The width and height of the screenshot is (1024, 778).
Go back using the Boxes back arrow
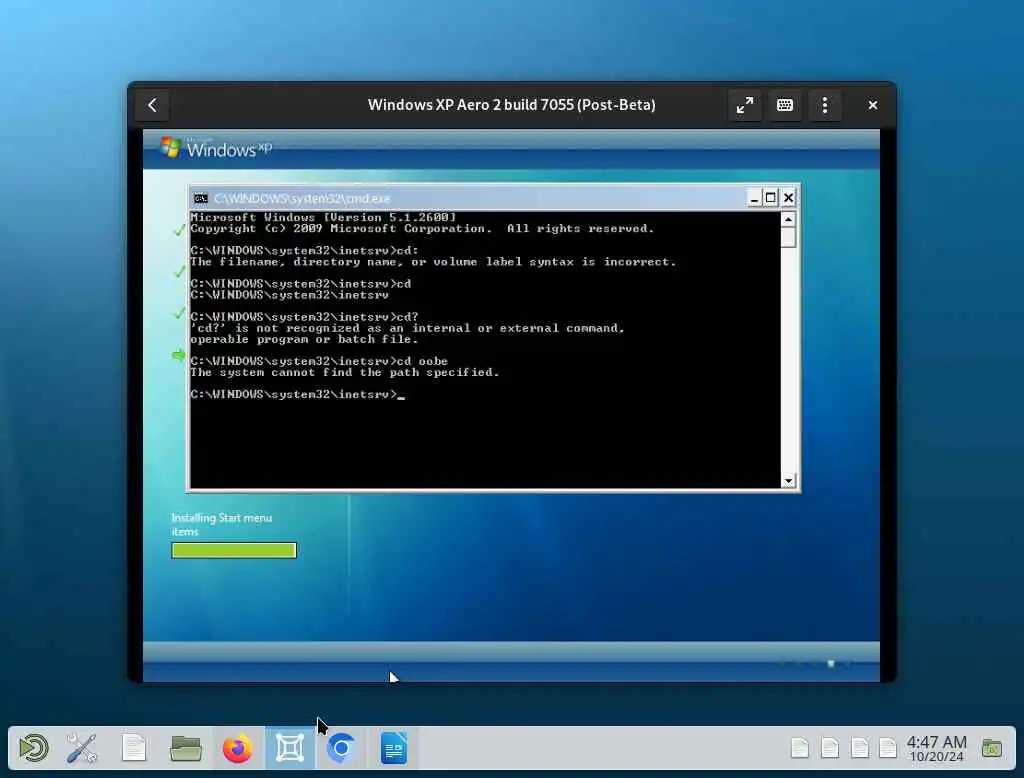(x=152, y=105)
